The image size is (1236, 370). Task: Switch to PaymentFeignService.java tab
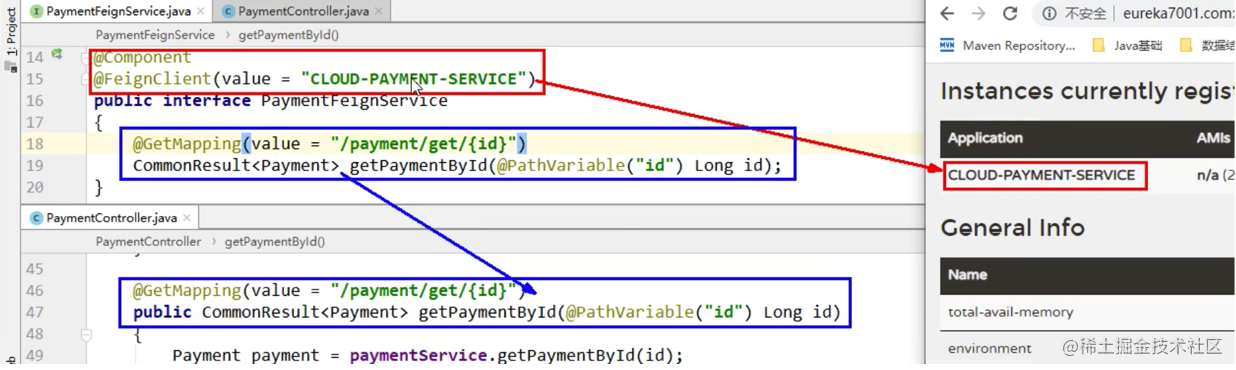(x=118, y=11)
